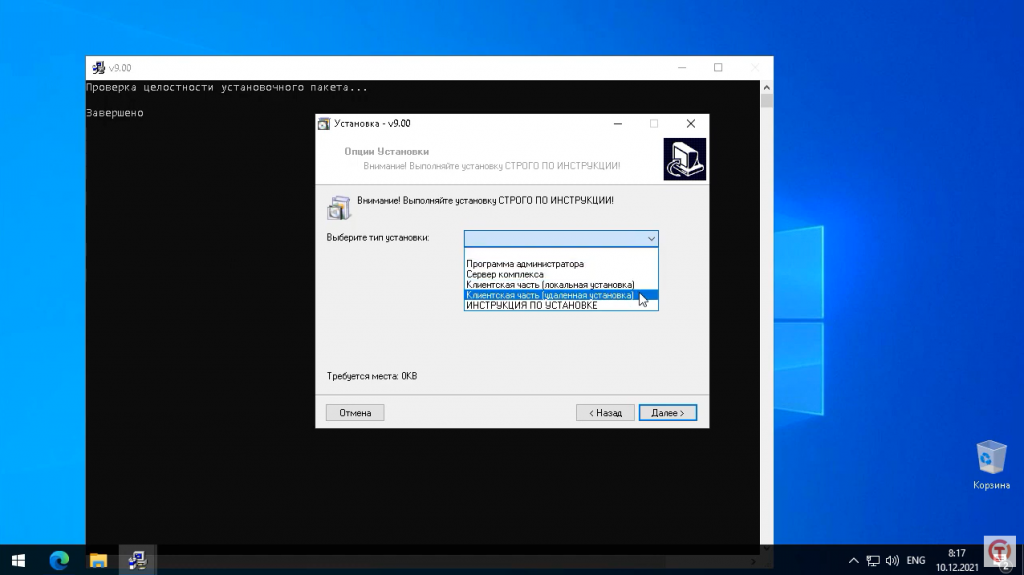This screenshot has width=1024, height=575.
Task: Click the installer app icon in the taskbar
Action: pos(138,560)
